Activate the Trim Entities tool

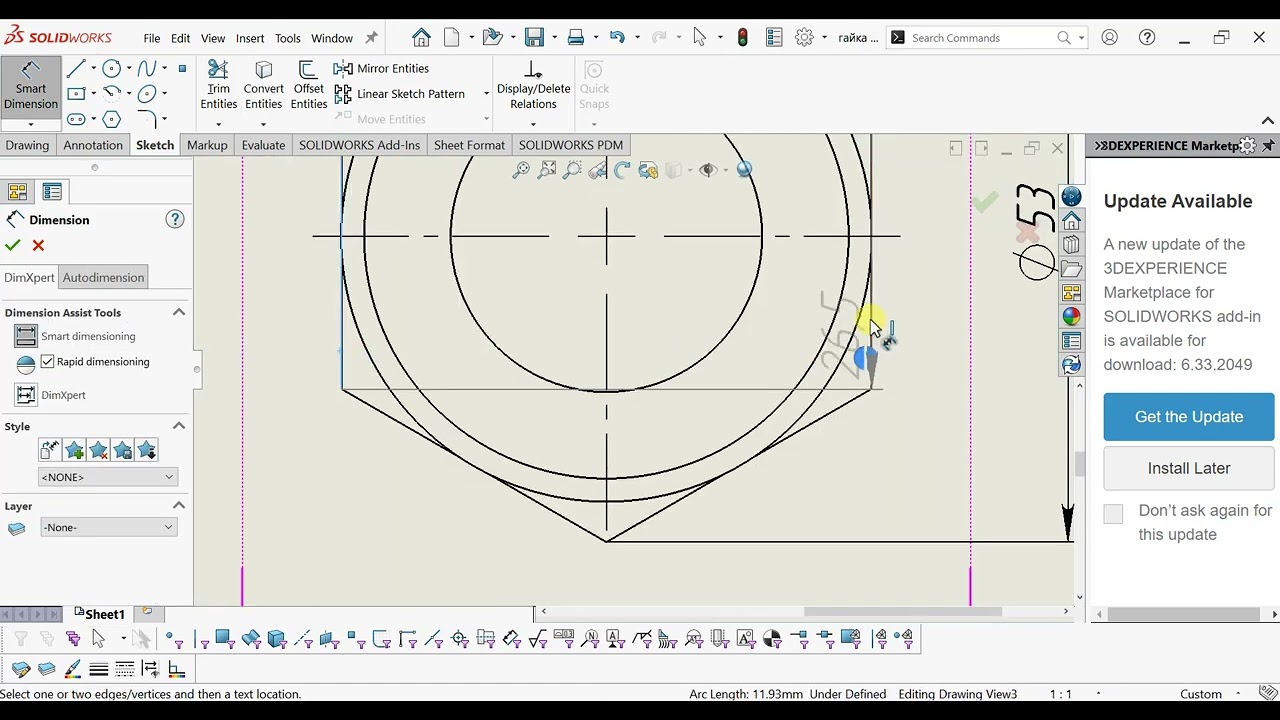tap(218, 86)
